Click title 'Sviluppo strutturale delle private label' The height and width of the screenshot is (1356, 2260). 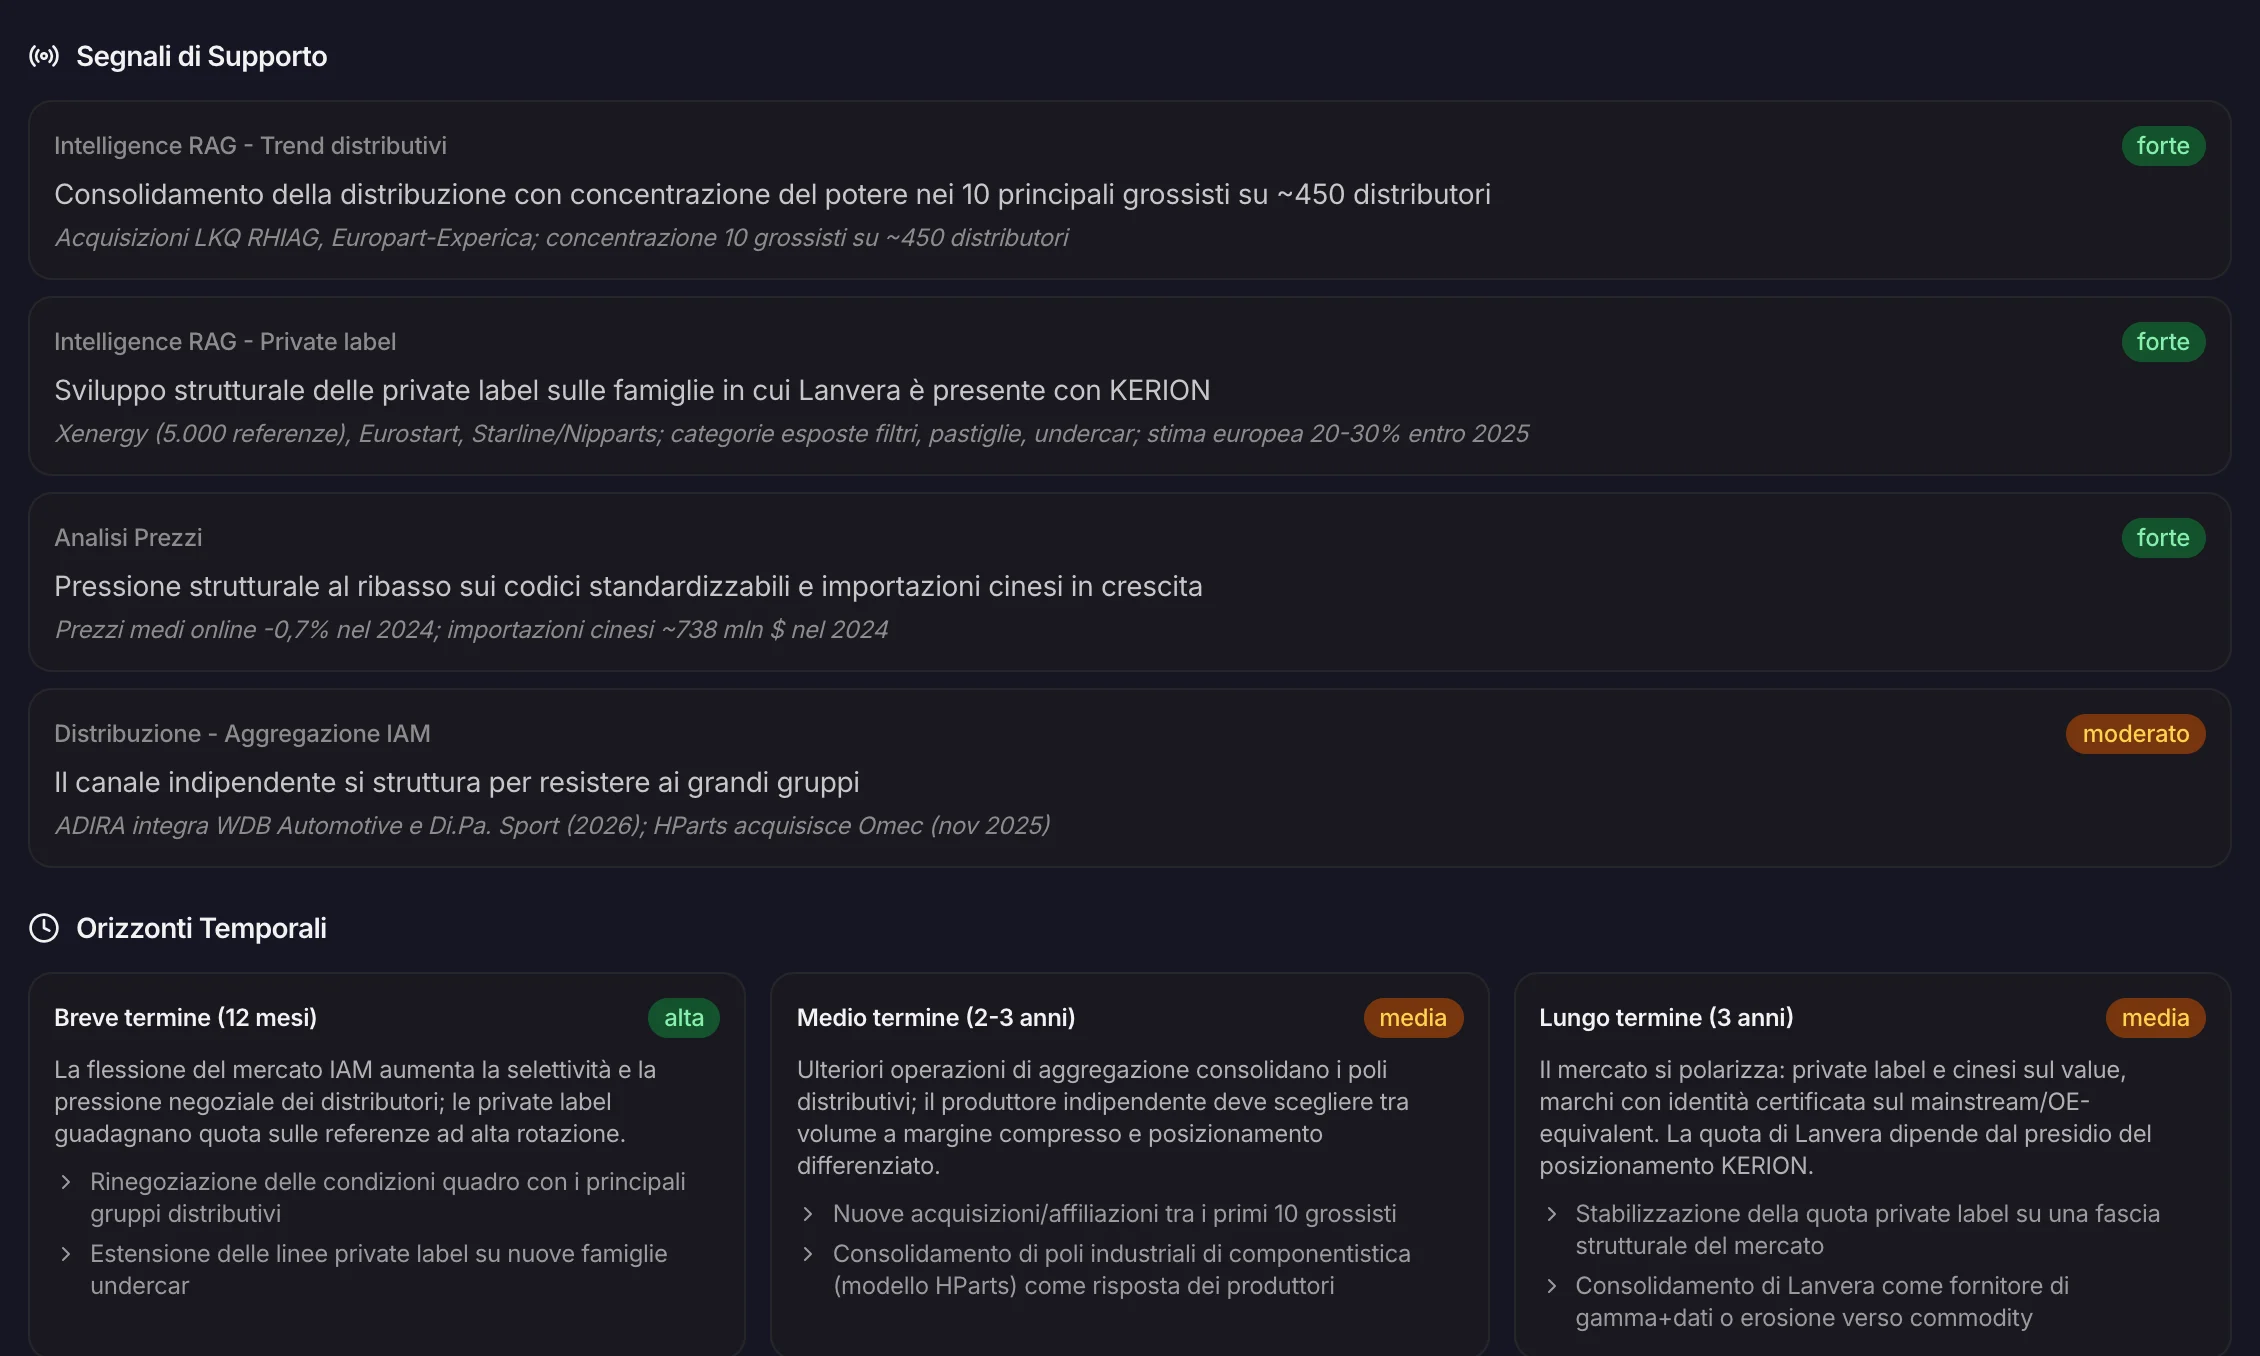[x=632, y=390]
